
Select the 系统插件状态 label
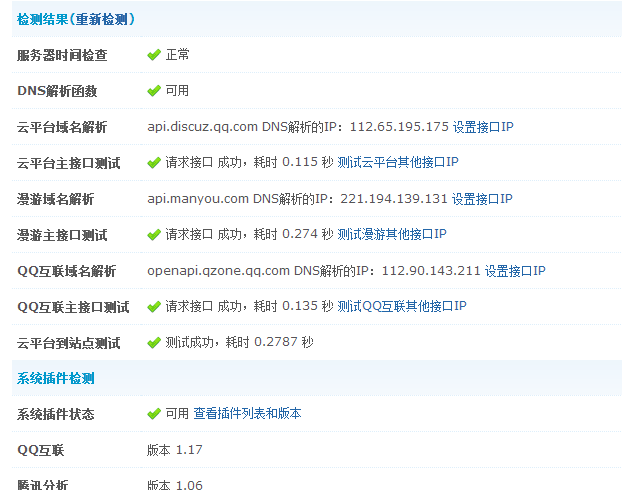point(56,415)
